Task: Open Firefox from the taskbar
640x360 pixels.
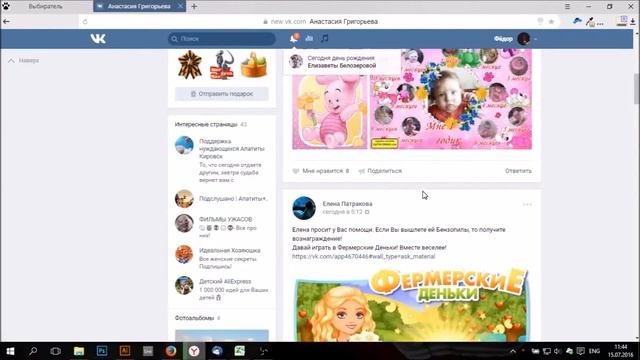Action: pos(171,351)
